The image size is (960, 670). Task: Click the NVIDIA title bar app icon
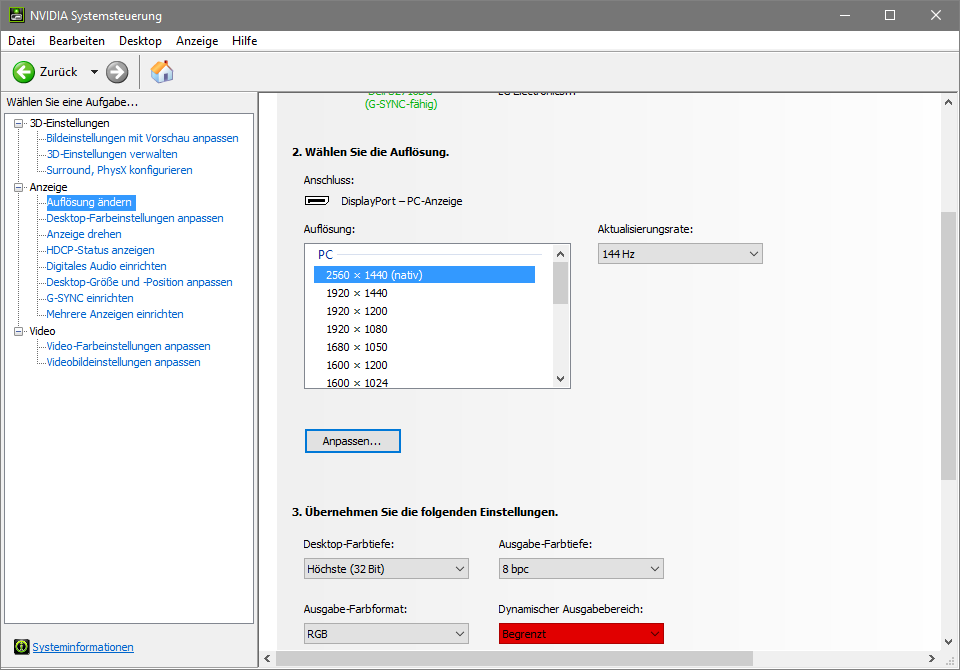(17, 15)
